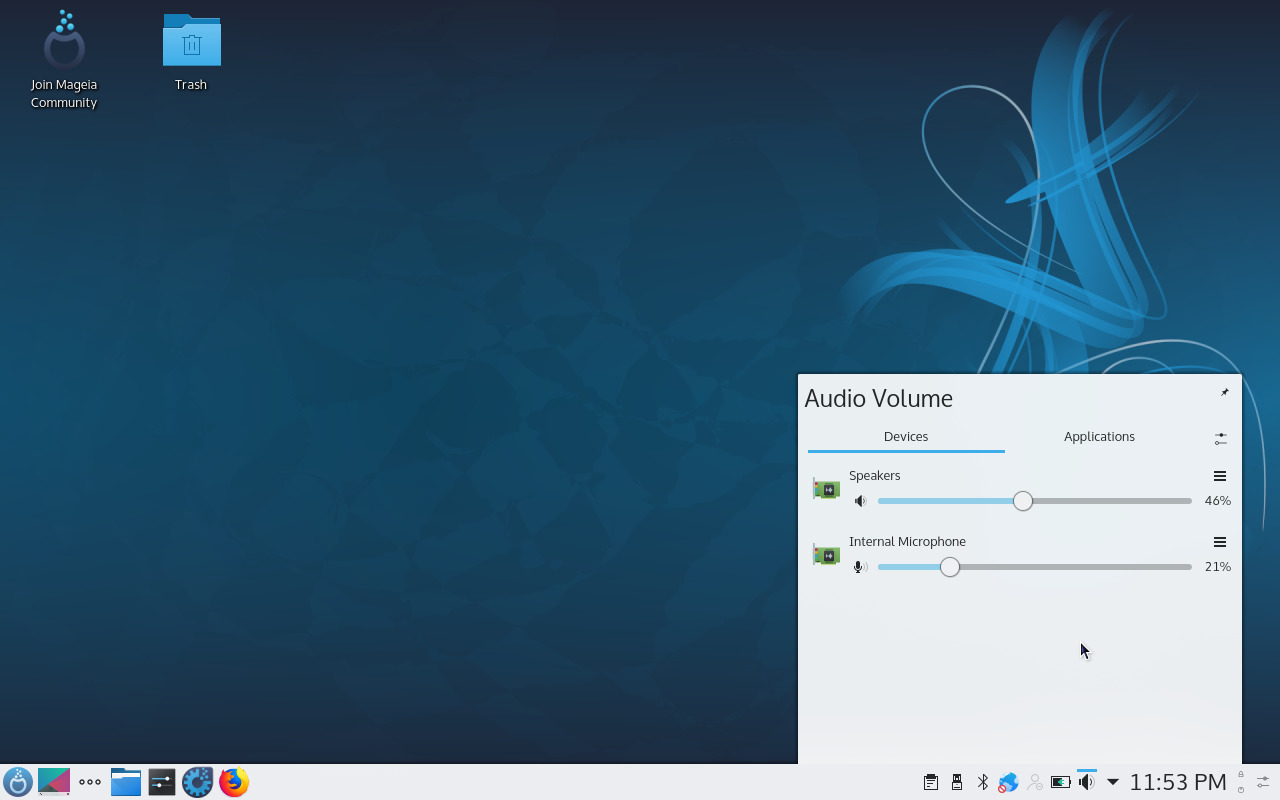Open the Bluetooth tray icon
Screen dimensions: 1280x800
982,781
